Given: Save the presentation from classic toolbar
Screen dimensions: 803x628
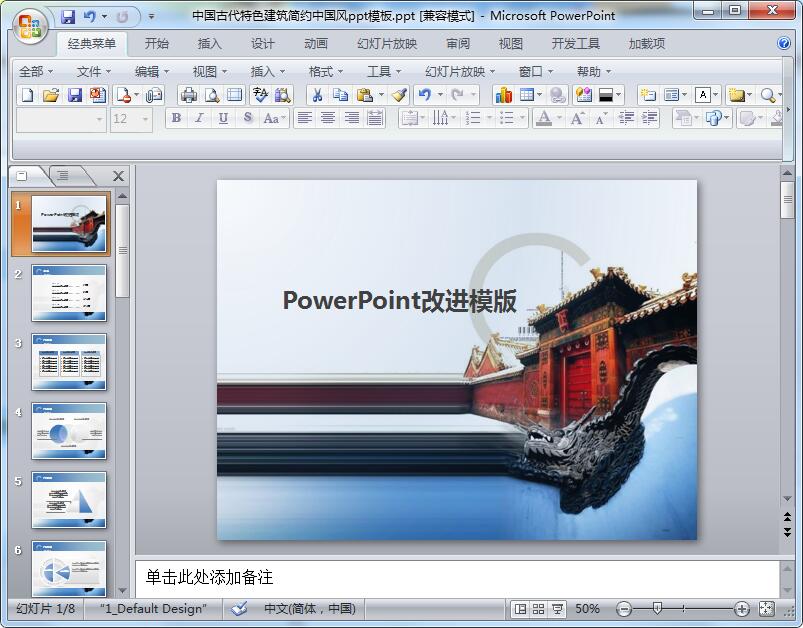Looking at the screenshot, I should coord(75,95).
